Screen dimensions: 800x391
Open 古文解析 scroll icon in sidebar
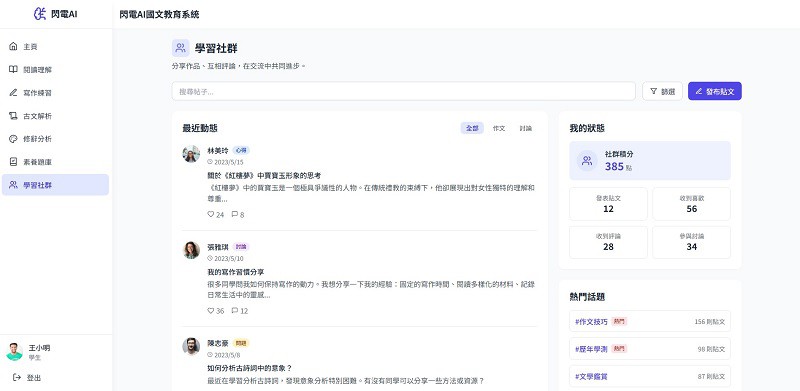pos(13,116)
